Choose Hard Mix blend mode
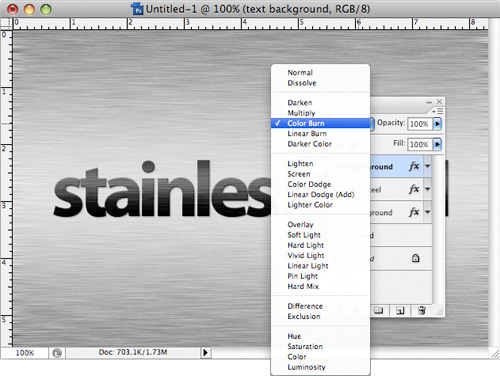 [320, 286]
